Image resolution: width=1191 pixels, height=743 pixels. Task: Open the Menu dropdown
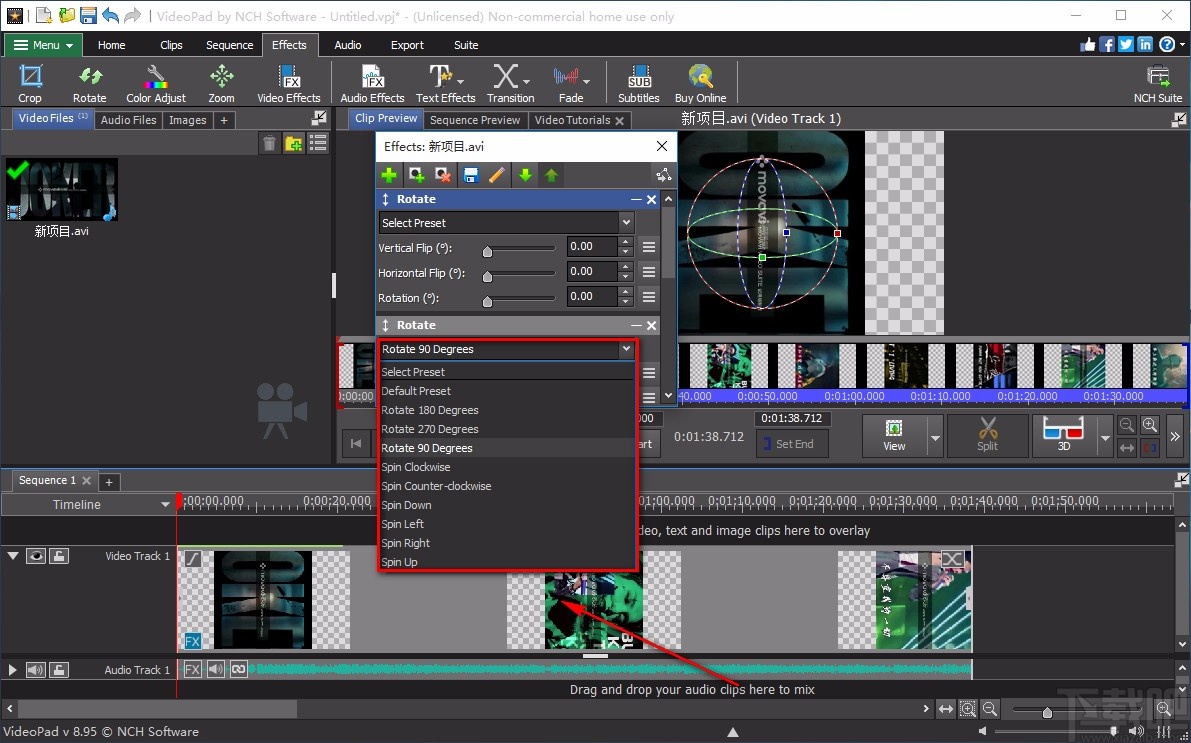click(x=42, y=44)
